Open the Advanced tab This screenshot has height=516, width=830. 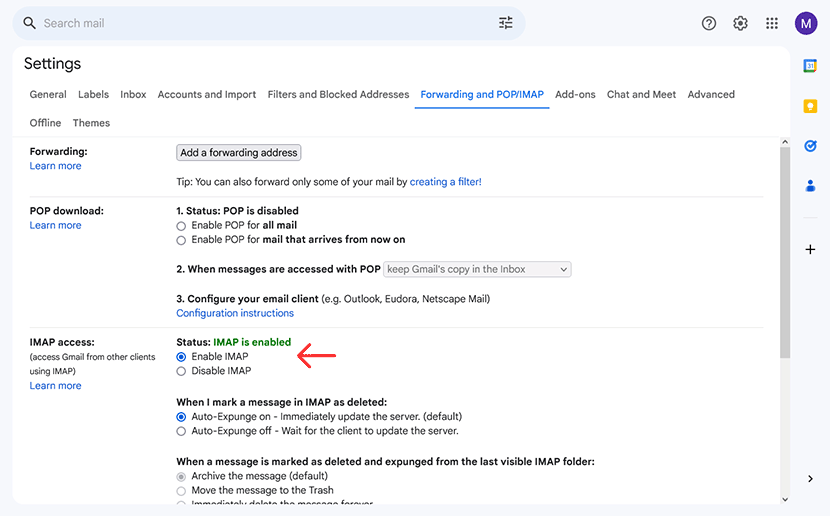click(711, 94)
